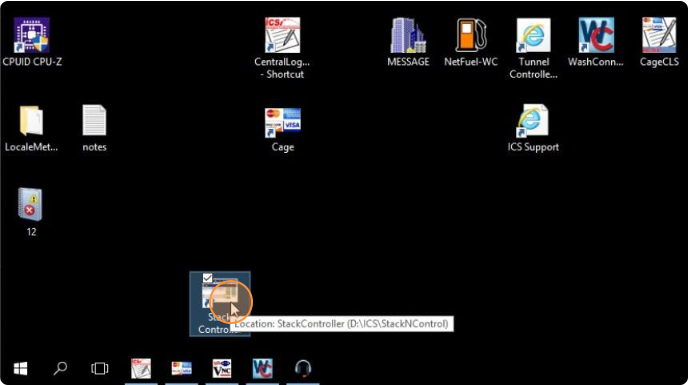Uncheck the Stack Controller icon checkbox
Viewport: 691px width, 385px height.
click(x=208, y=278)
